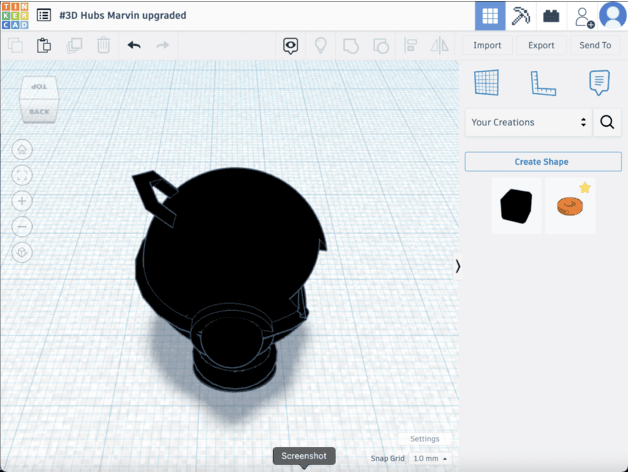This screenshot has width=628, height=472.
Task: Select the Ruler tool
Action: tap(543, 83)
